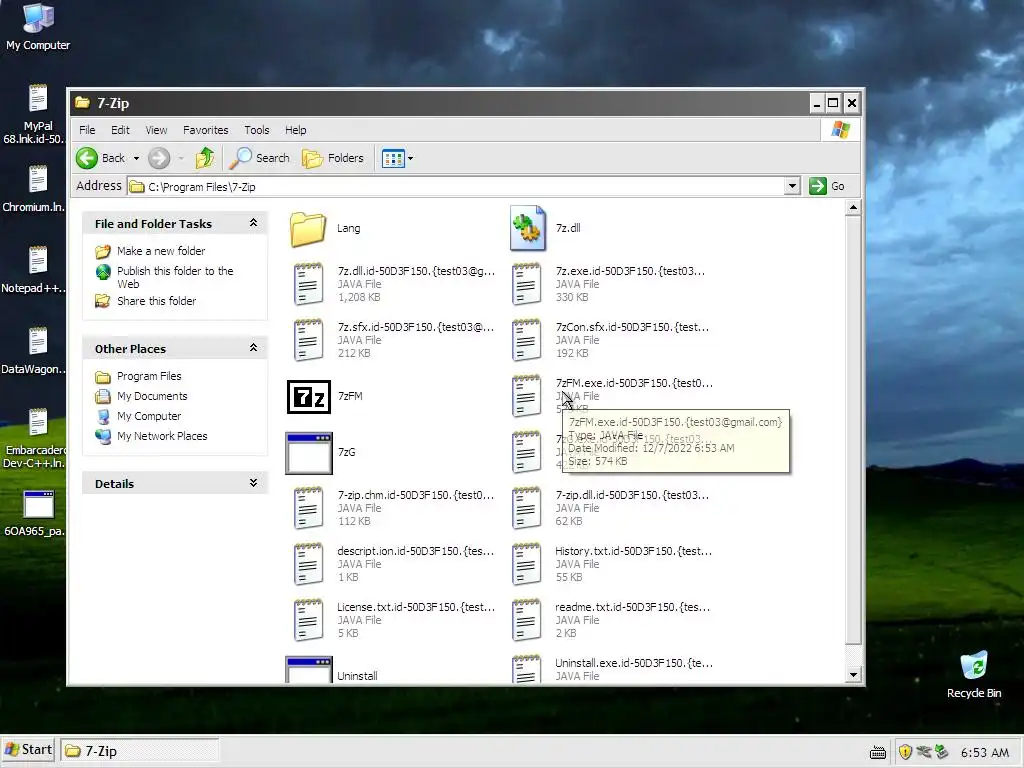Select the Uninstall application icon
The image size is (1024, 768).
coord(309,669)
